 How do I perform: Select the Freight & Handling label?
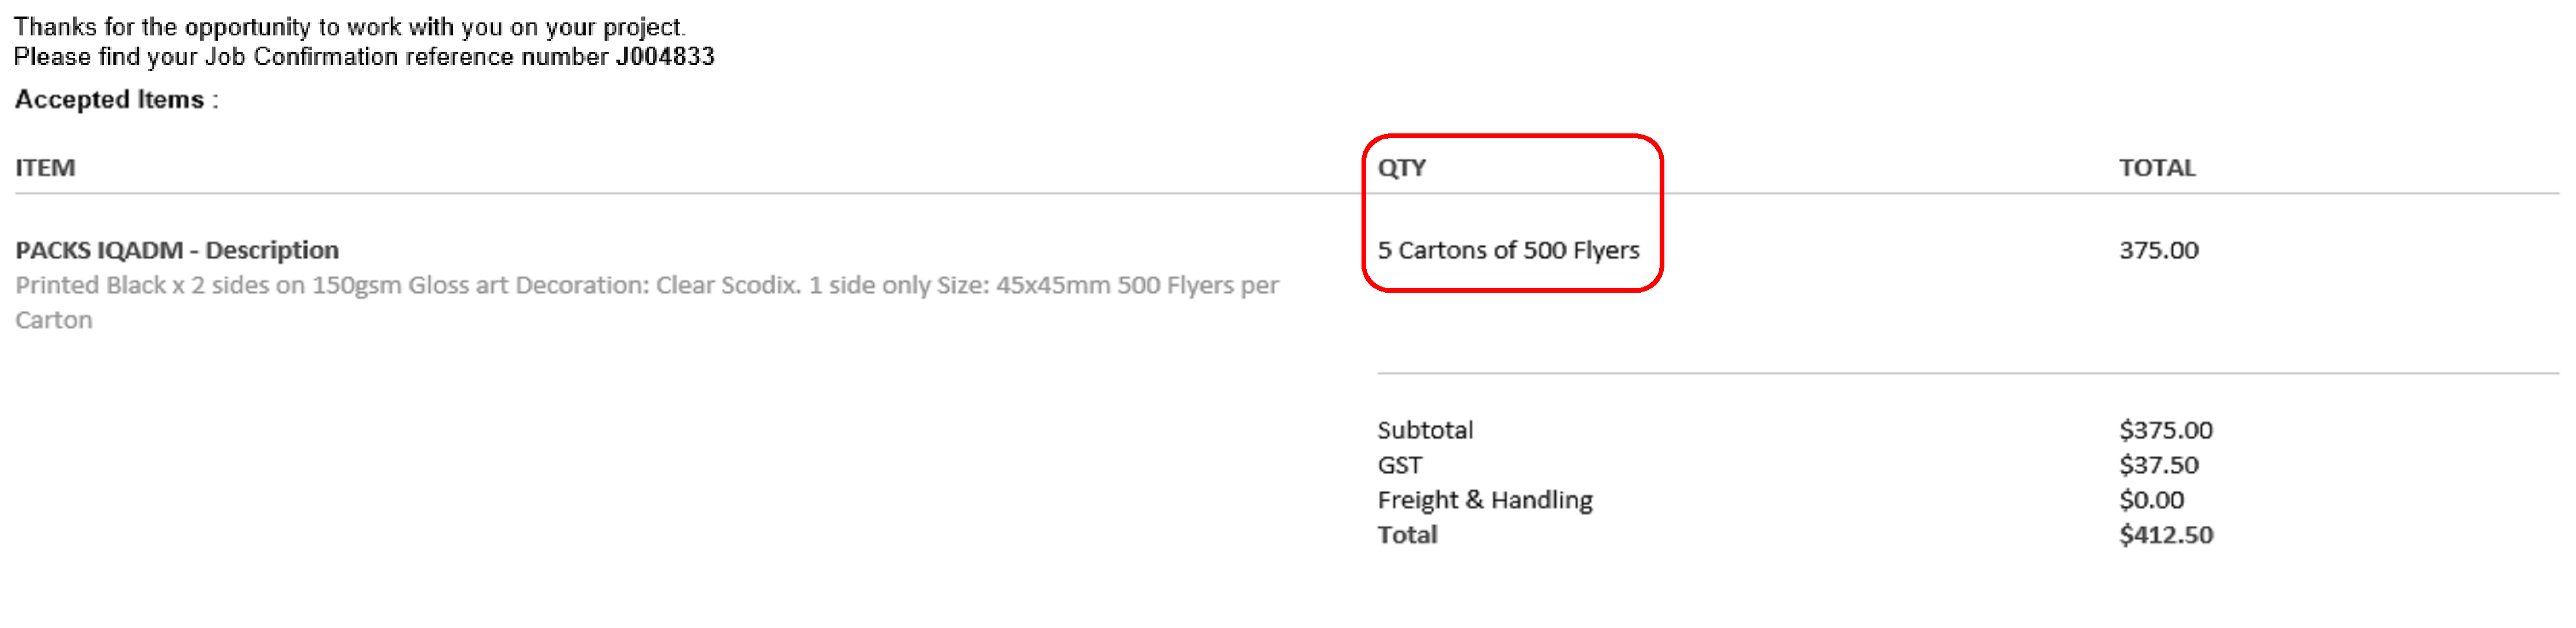click(1485, 500)
